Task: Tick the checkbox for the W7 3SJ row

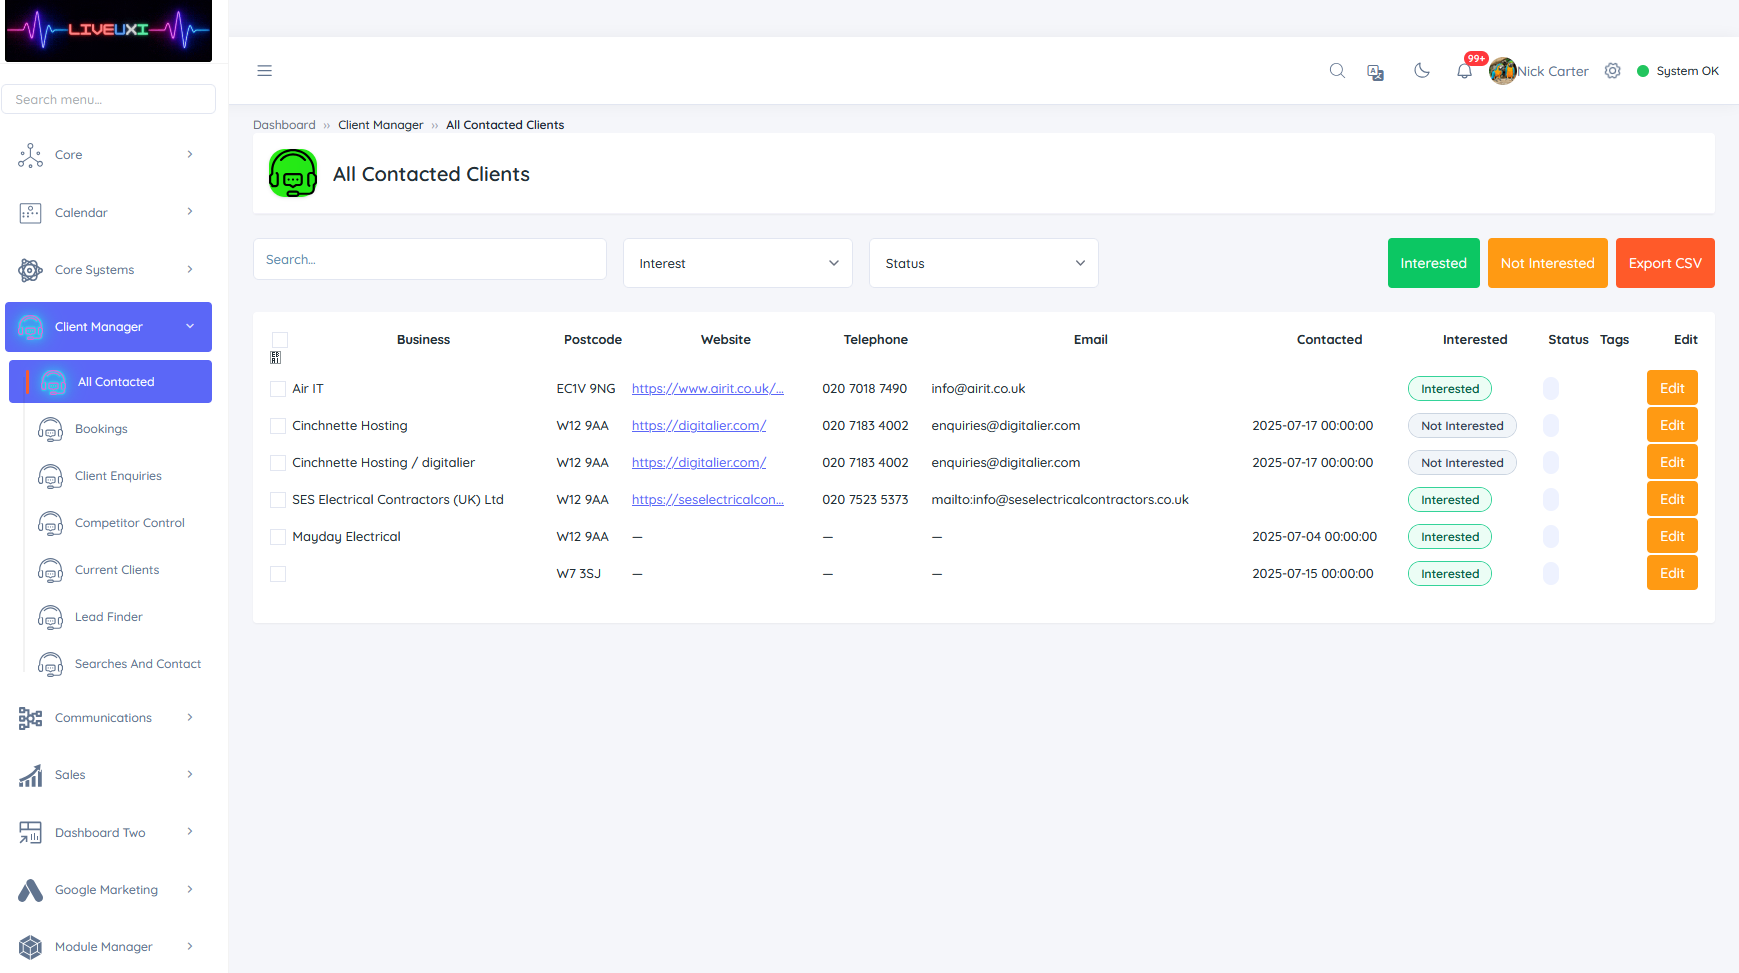Action: coord(278,574)
